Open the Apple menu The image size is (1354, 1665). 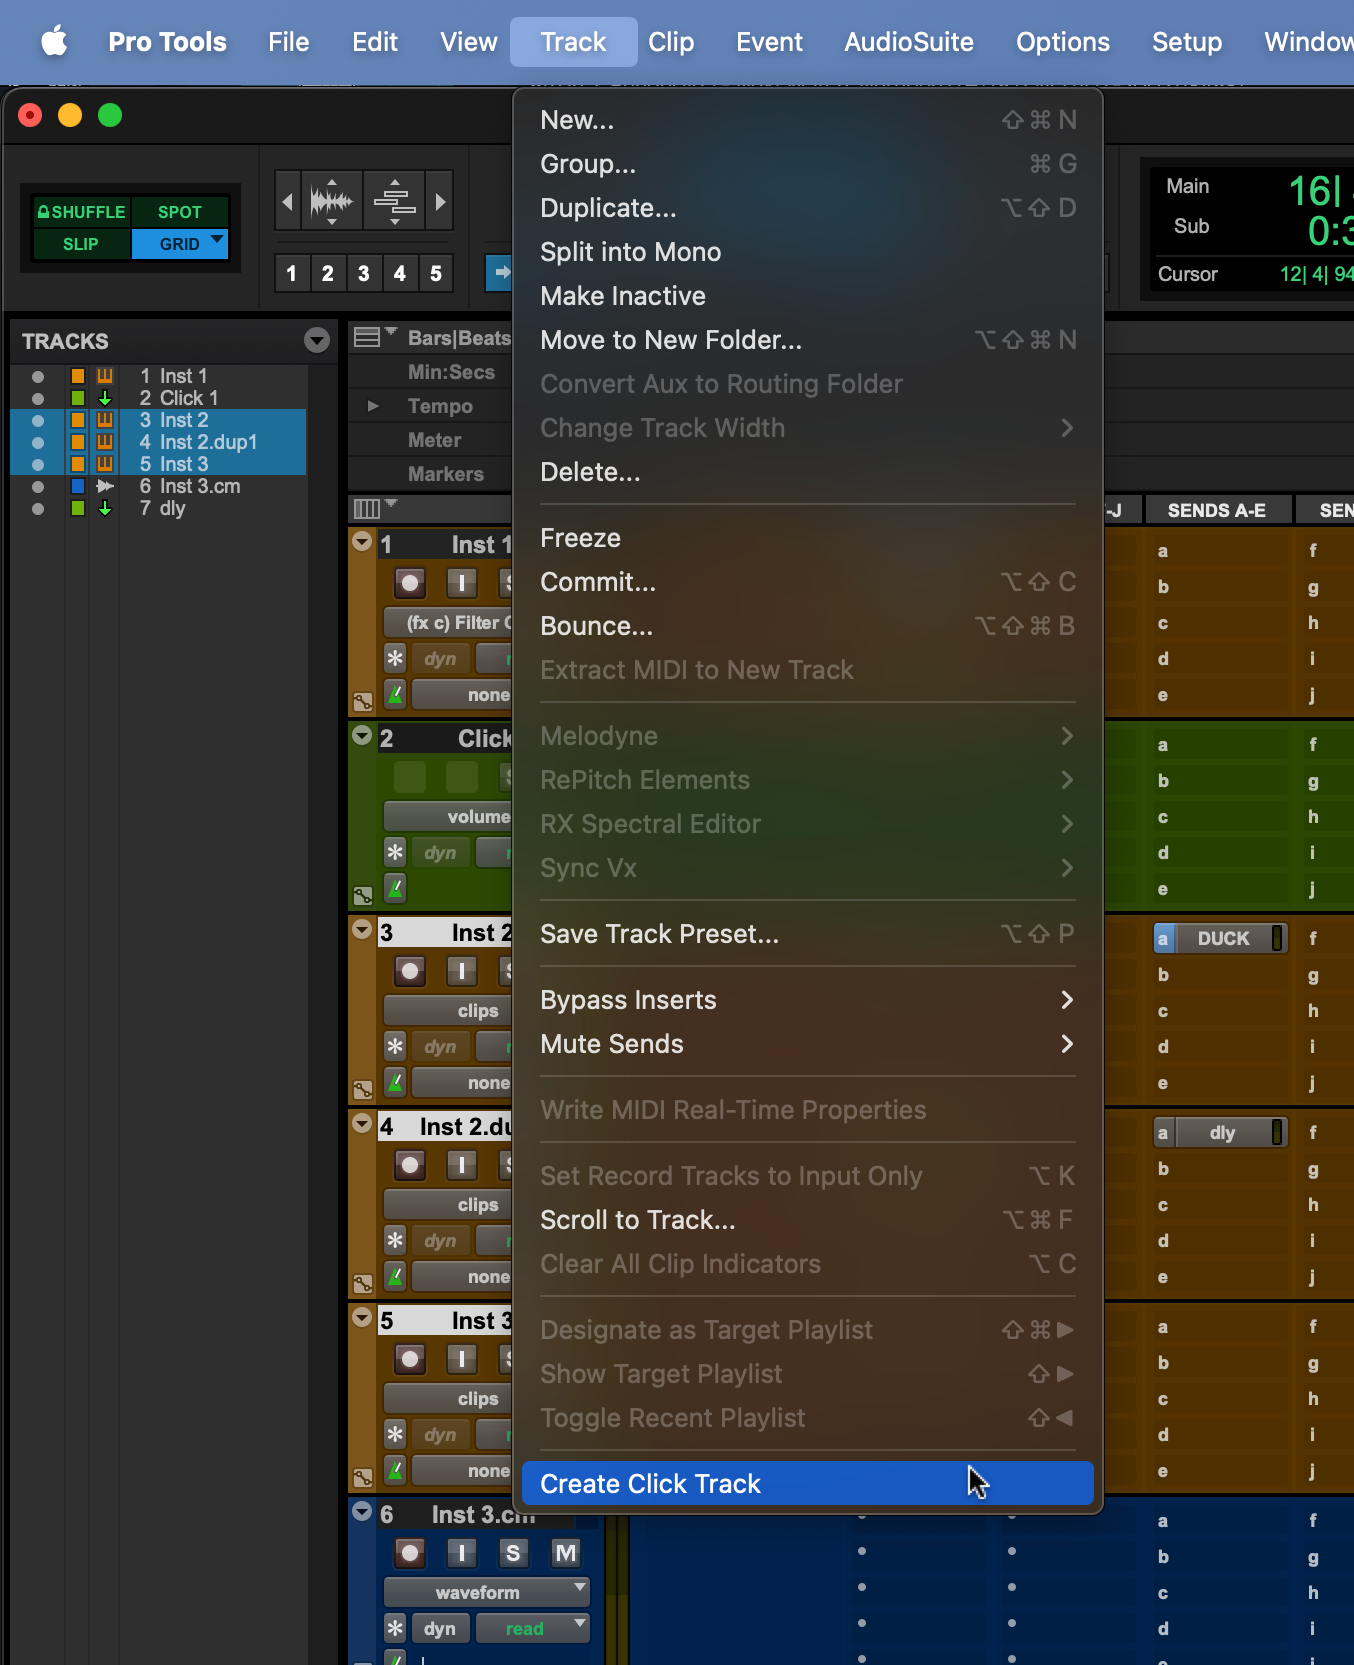coord(54,42)
